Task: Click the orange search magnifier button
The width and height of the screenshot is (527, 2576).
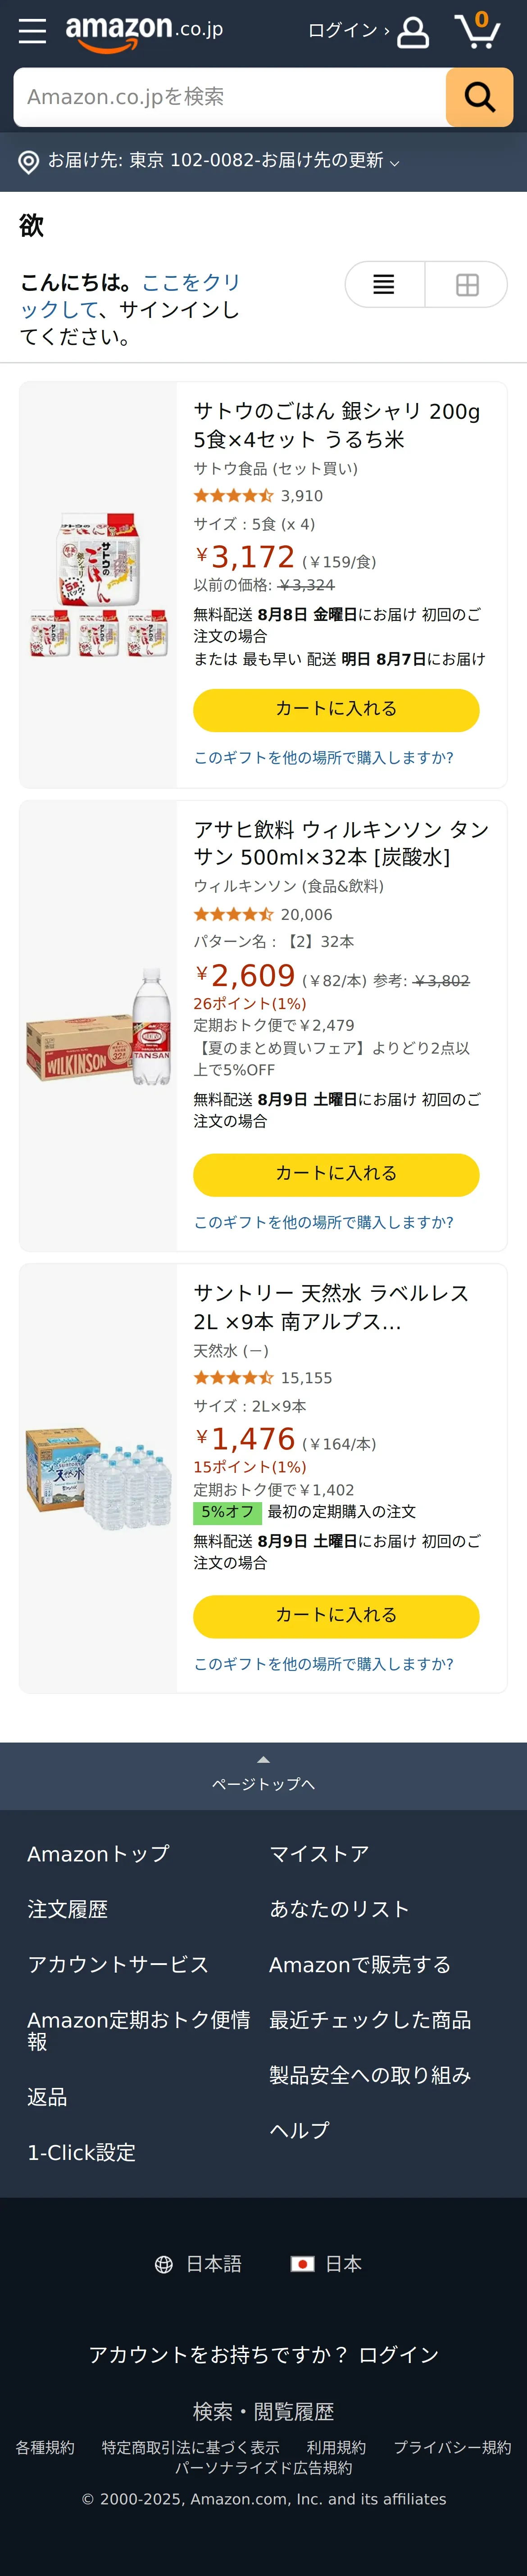Action: tap(479, 97)
